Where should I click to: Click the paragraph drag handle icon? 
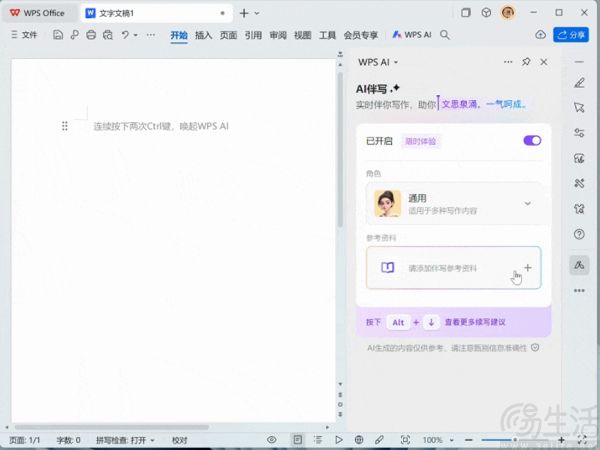click(x=65, y=126)
